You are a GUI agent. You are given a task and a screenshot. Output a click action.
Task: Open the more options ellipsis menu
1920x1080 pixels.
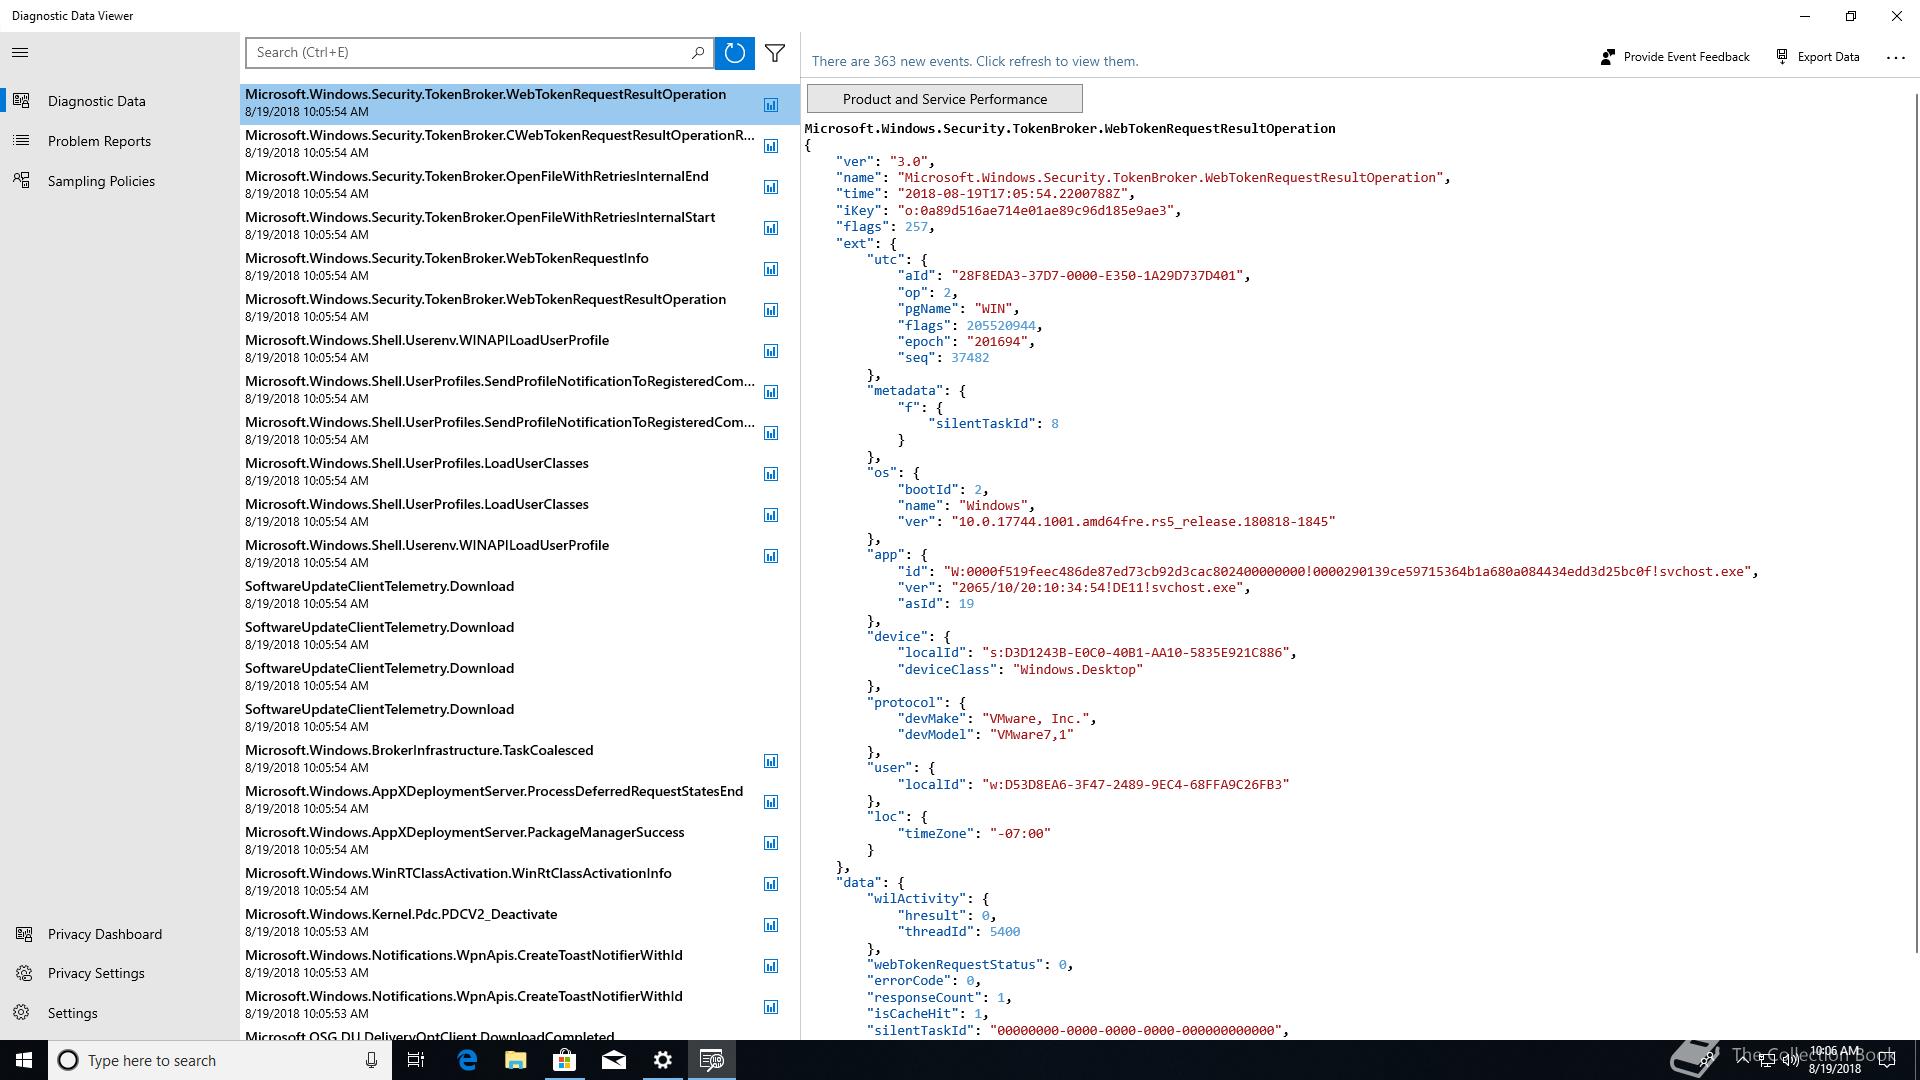(1895, 58)
